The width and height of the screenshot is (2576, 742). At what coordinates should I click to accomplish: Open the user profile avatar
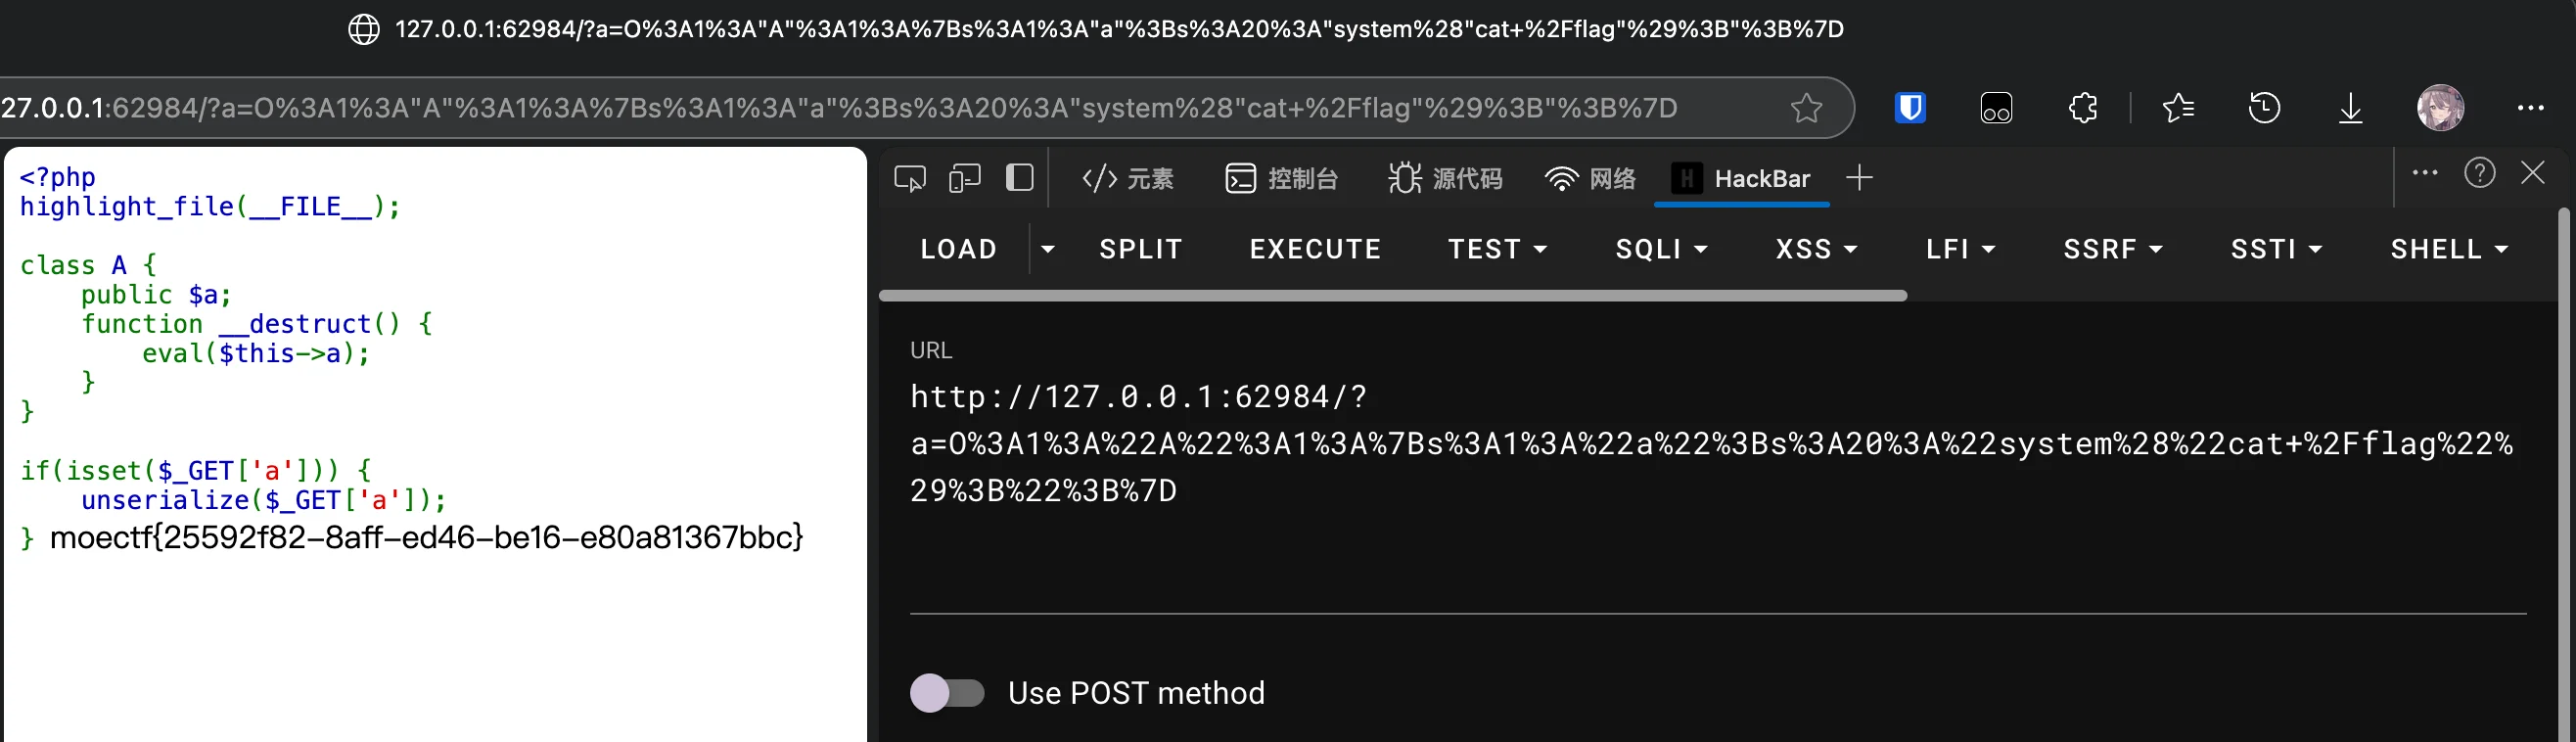click(x=2440, y=108)
